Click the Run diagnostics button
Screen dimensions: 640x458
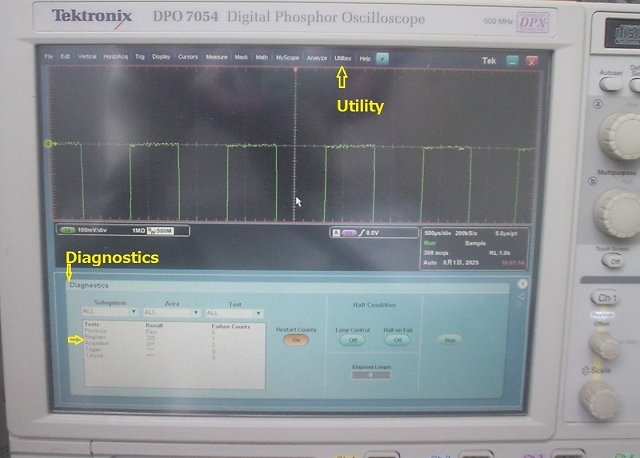tap(450, 340)
